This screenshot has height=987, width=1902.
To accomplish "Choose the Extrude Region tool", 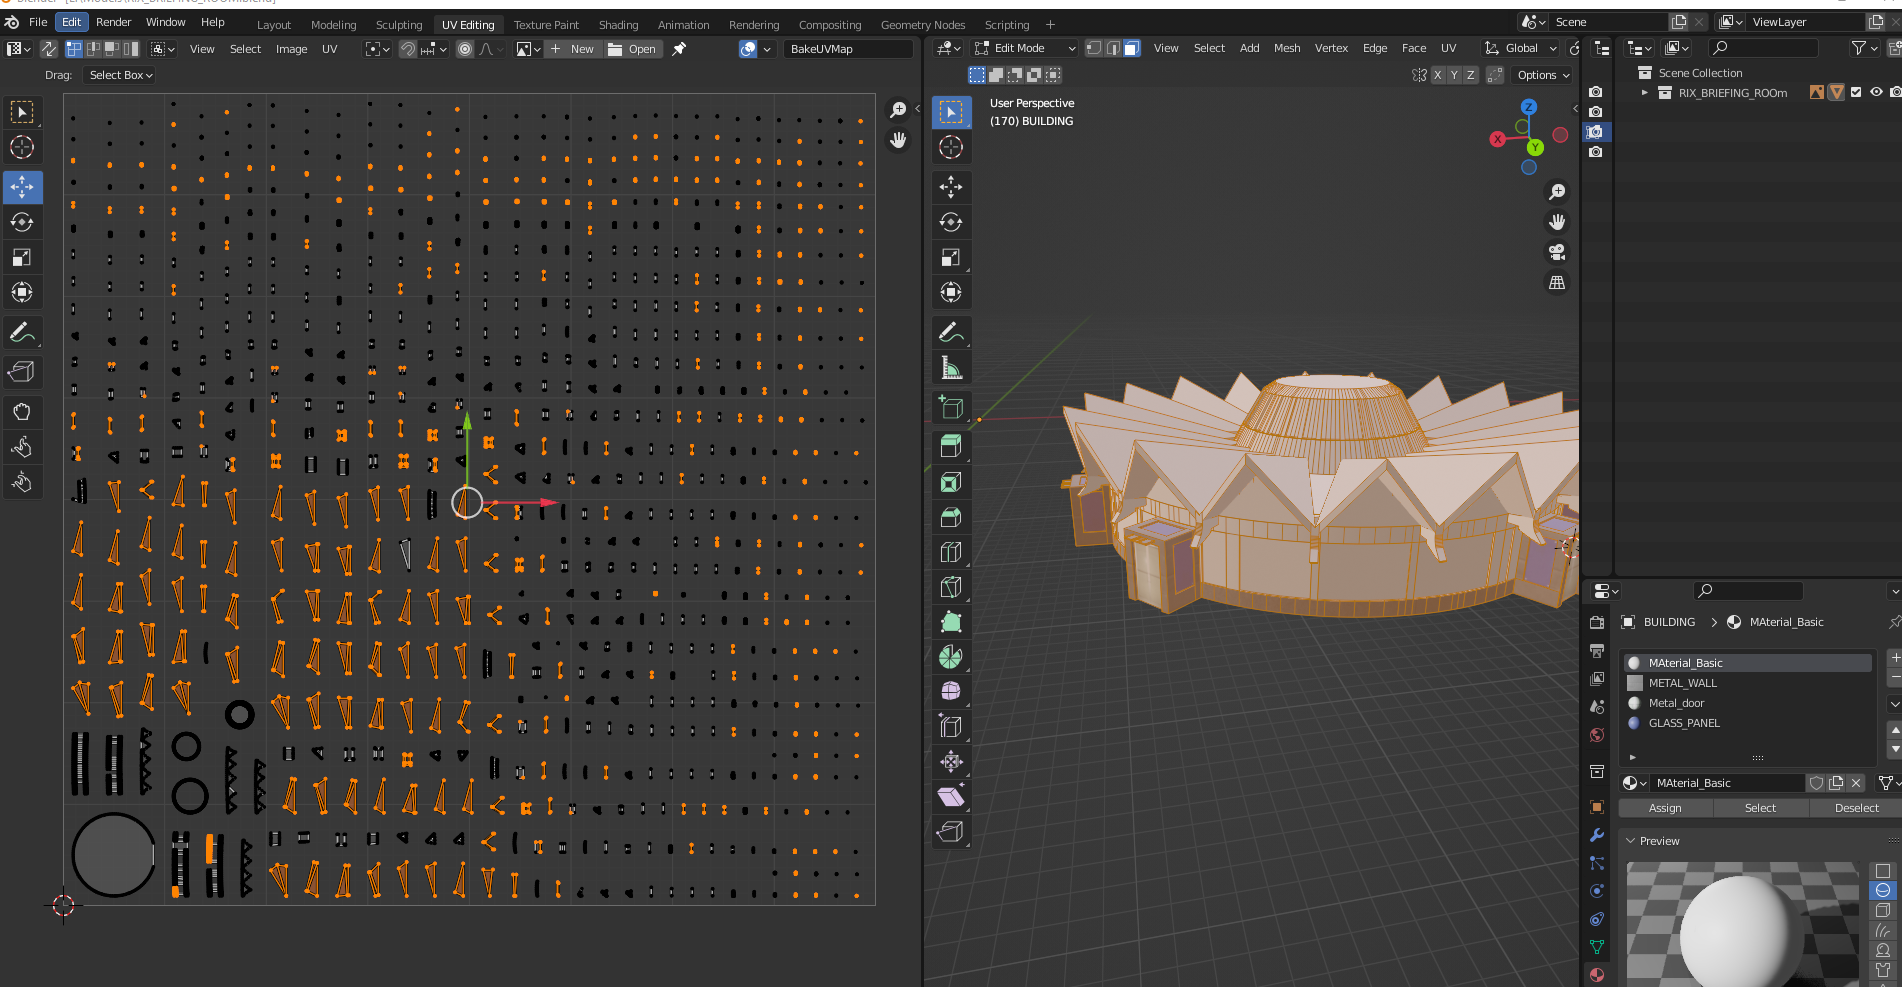I will pos(951,446).
